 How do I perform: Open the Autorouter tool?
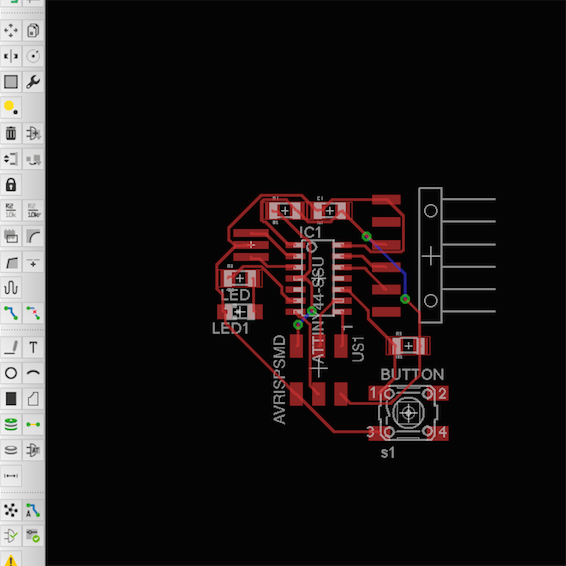(33, 510)
